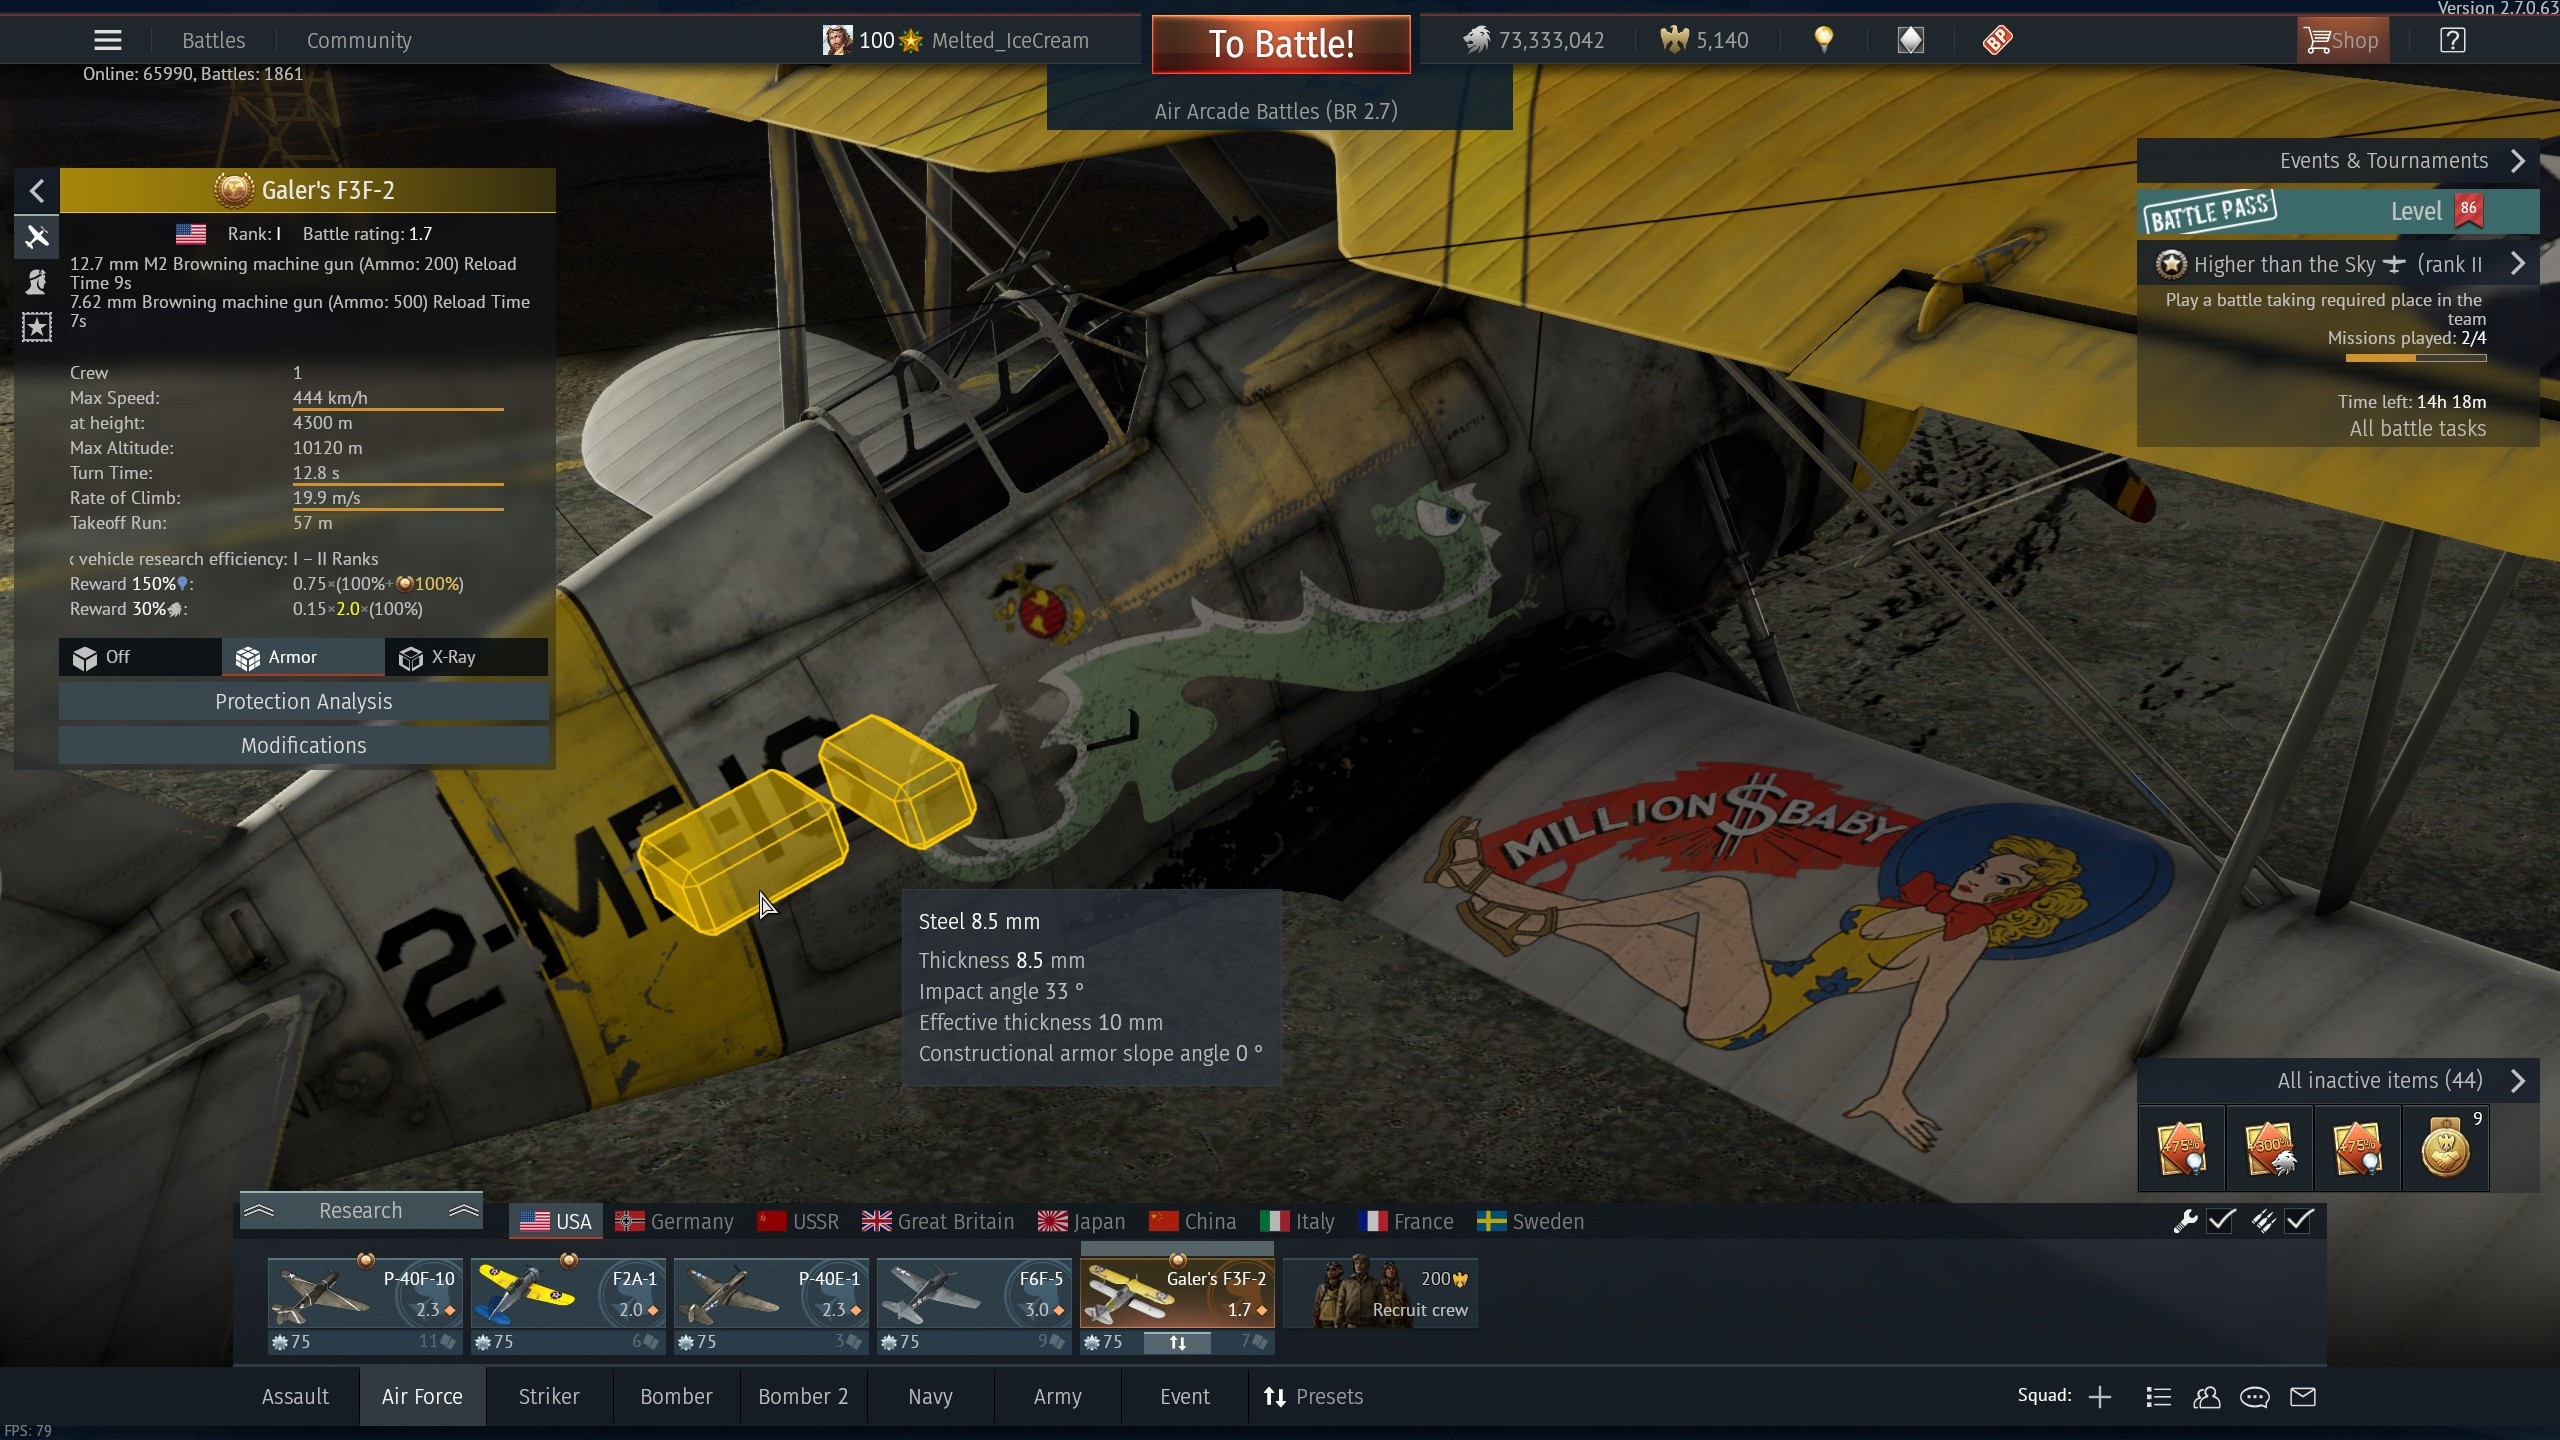This screenshot has width=2560, height=1440.
Task: Expand Higher than the Sky task
Action: [2338, 264]
